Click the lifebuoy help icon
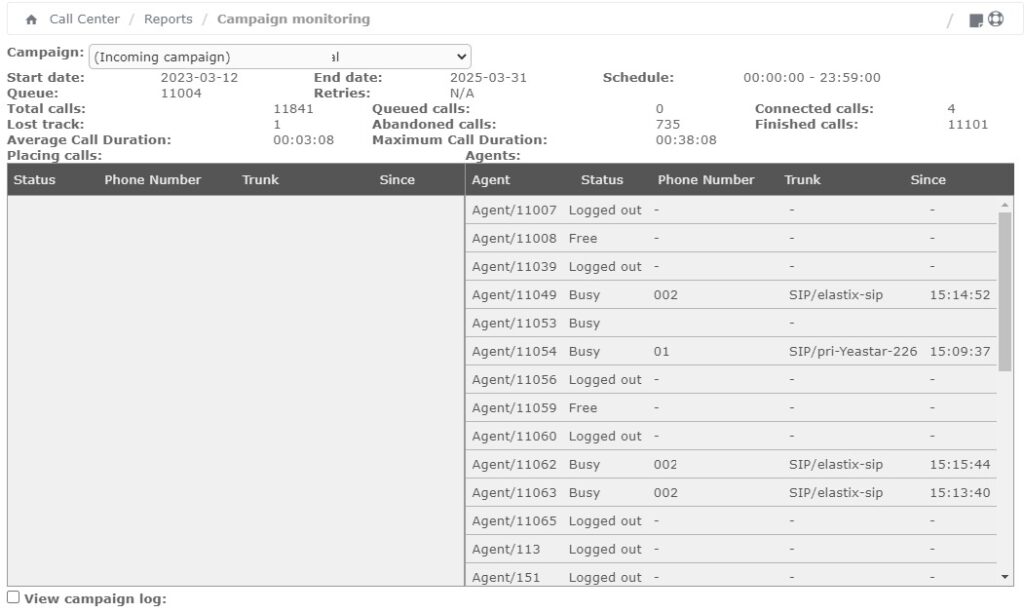 [995, 19]
